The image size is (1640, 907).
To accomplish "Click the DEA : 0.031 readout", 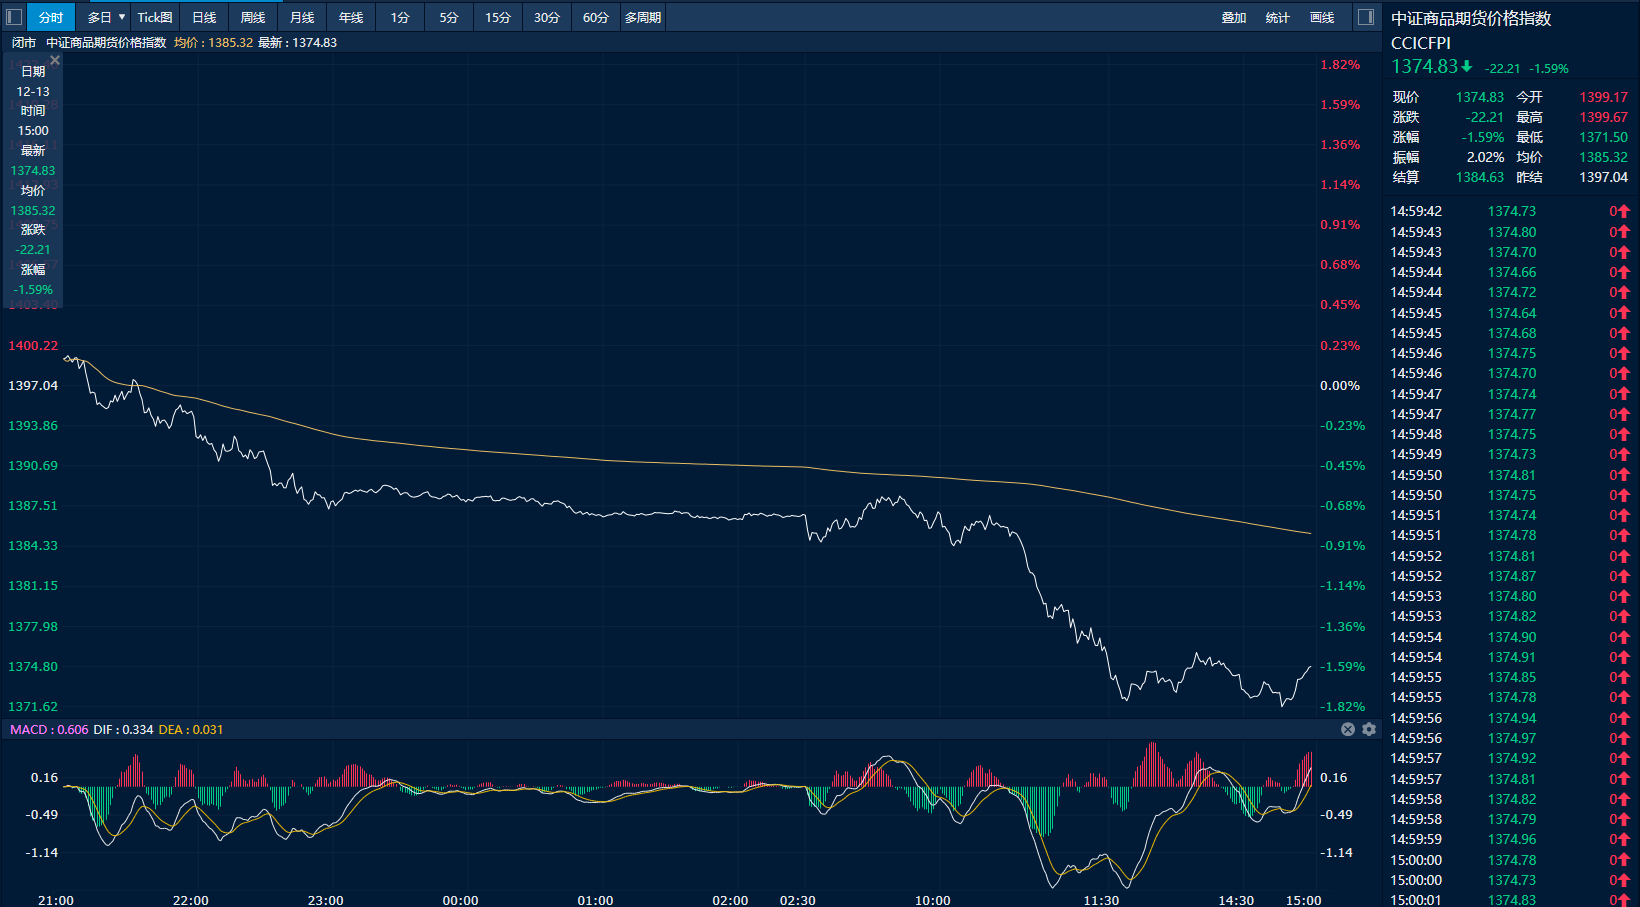I will (x=191, y=729).
